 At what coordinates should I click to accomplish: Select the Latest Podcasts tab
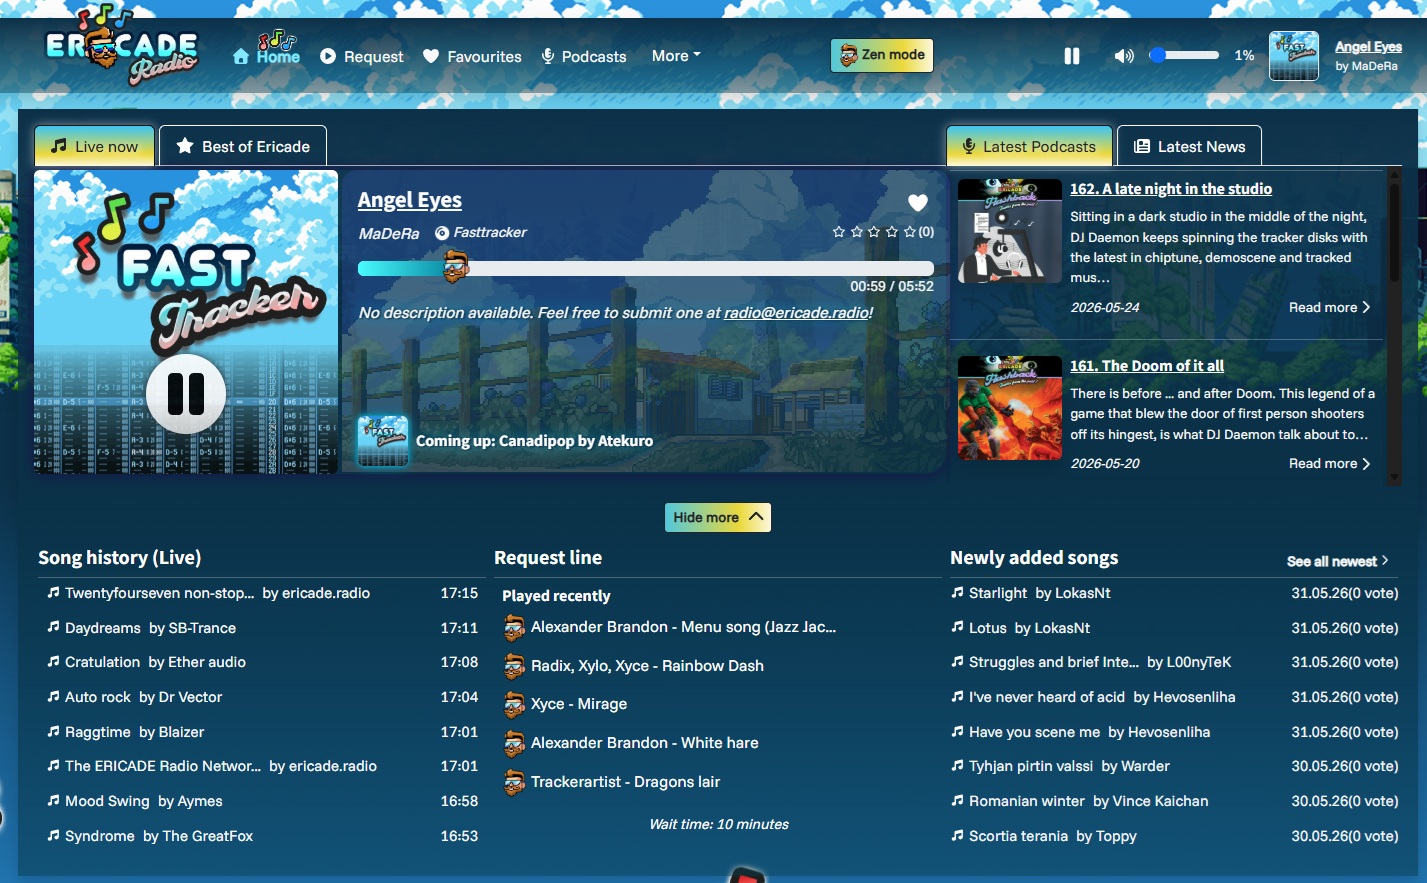[x=1029, y=146]
